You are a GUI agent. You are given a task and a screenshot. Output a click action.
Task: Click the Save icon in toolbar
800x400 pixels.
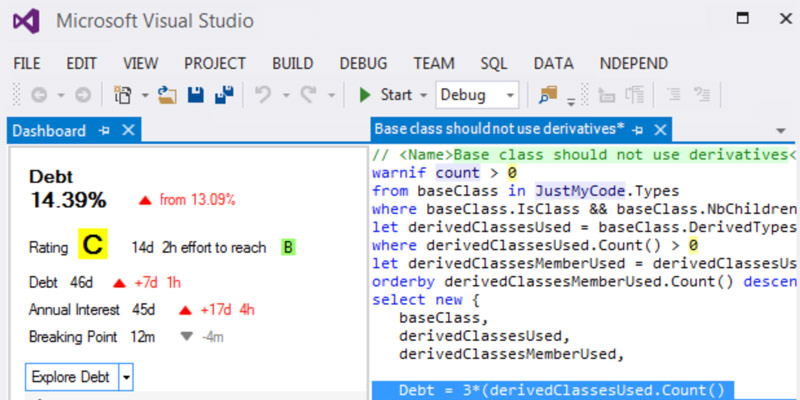195,95
